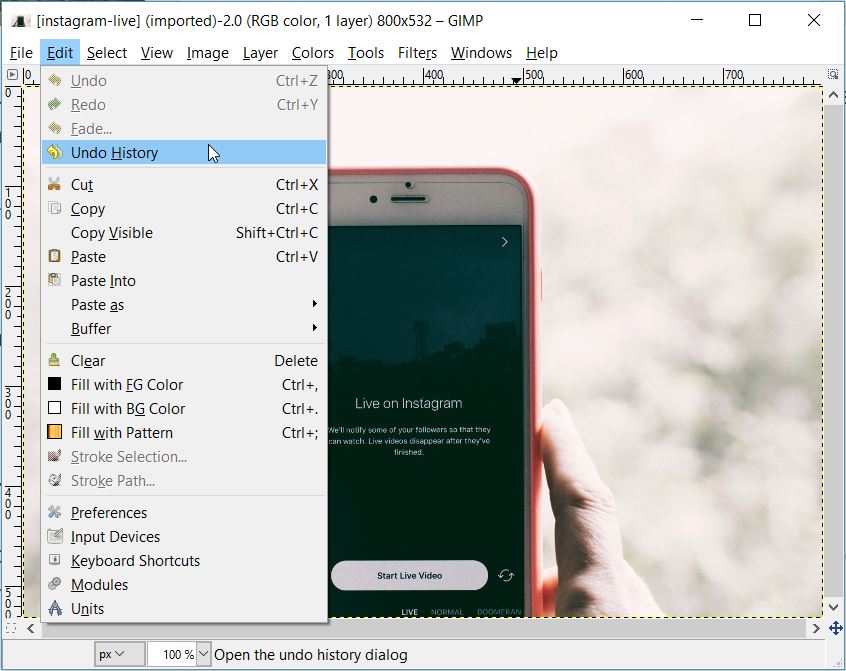Open Preferences from Edit menu

(184, 512)
